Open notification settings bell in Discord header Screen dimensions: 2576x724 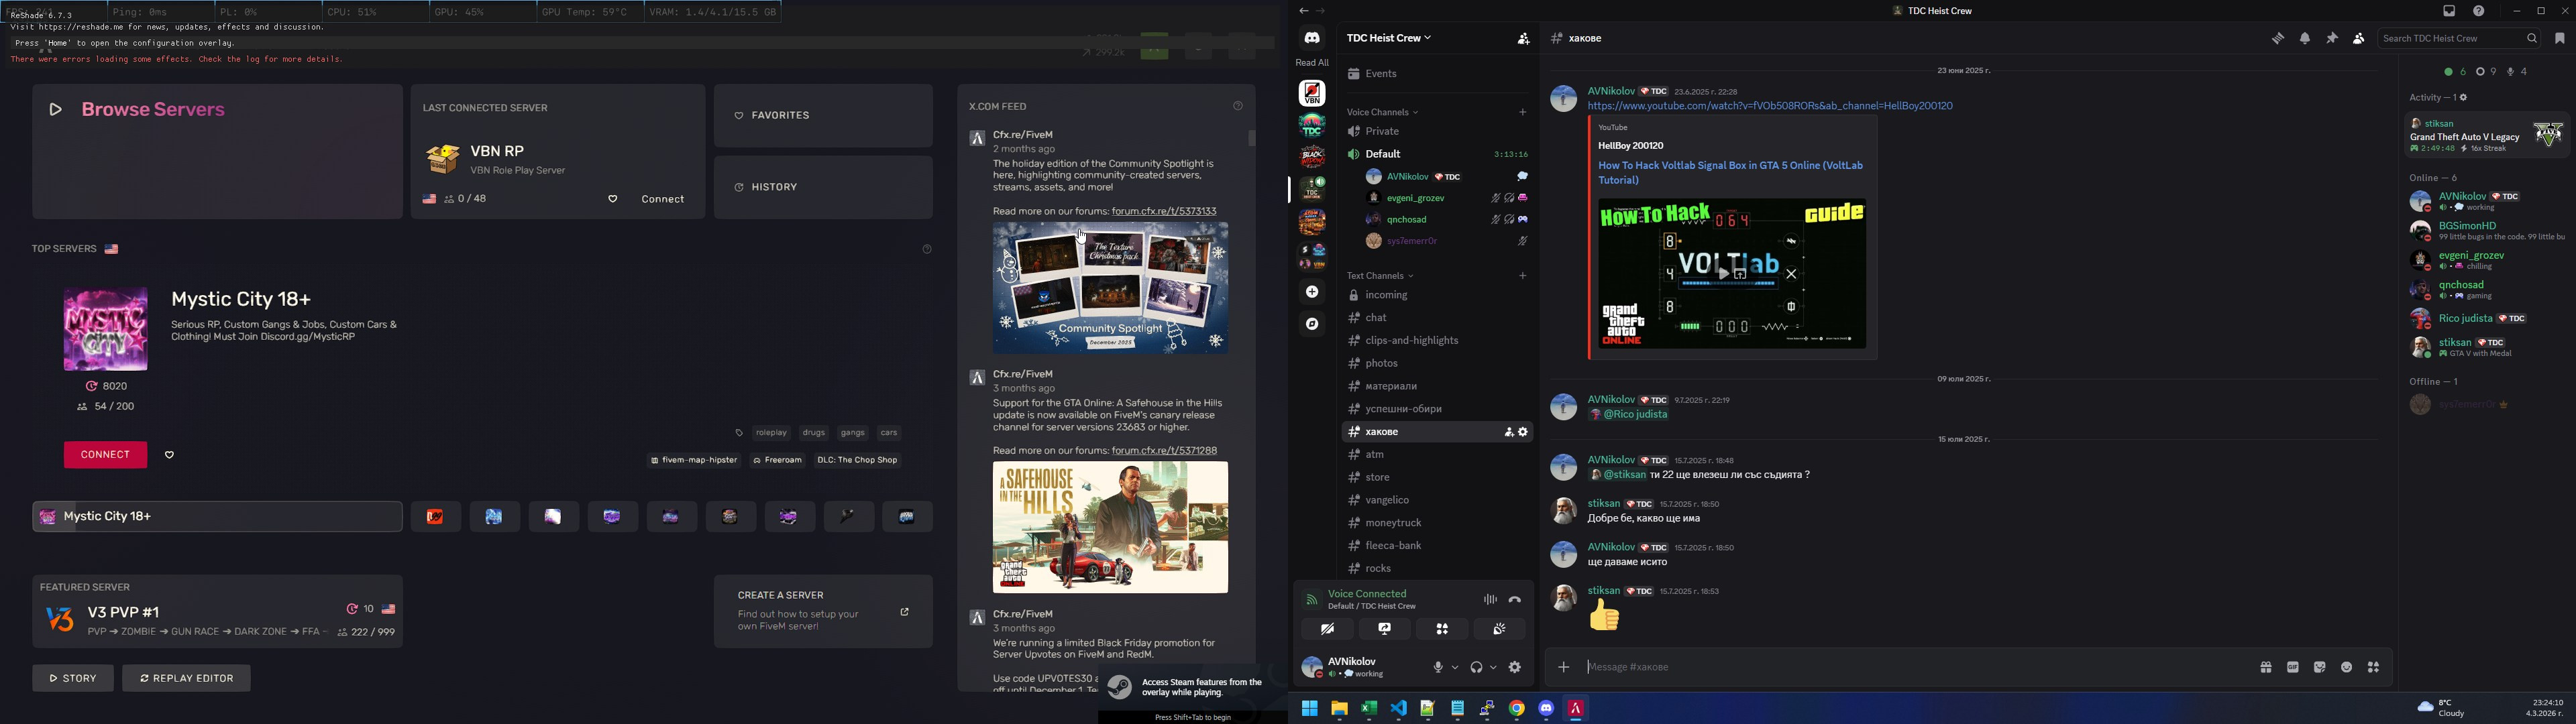click(x=2305, y=39)
